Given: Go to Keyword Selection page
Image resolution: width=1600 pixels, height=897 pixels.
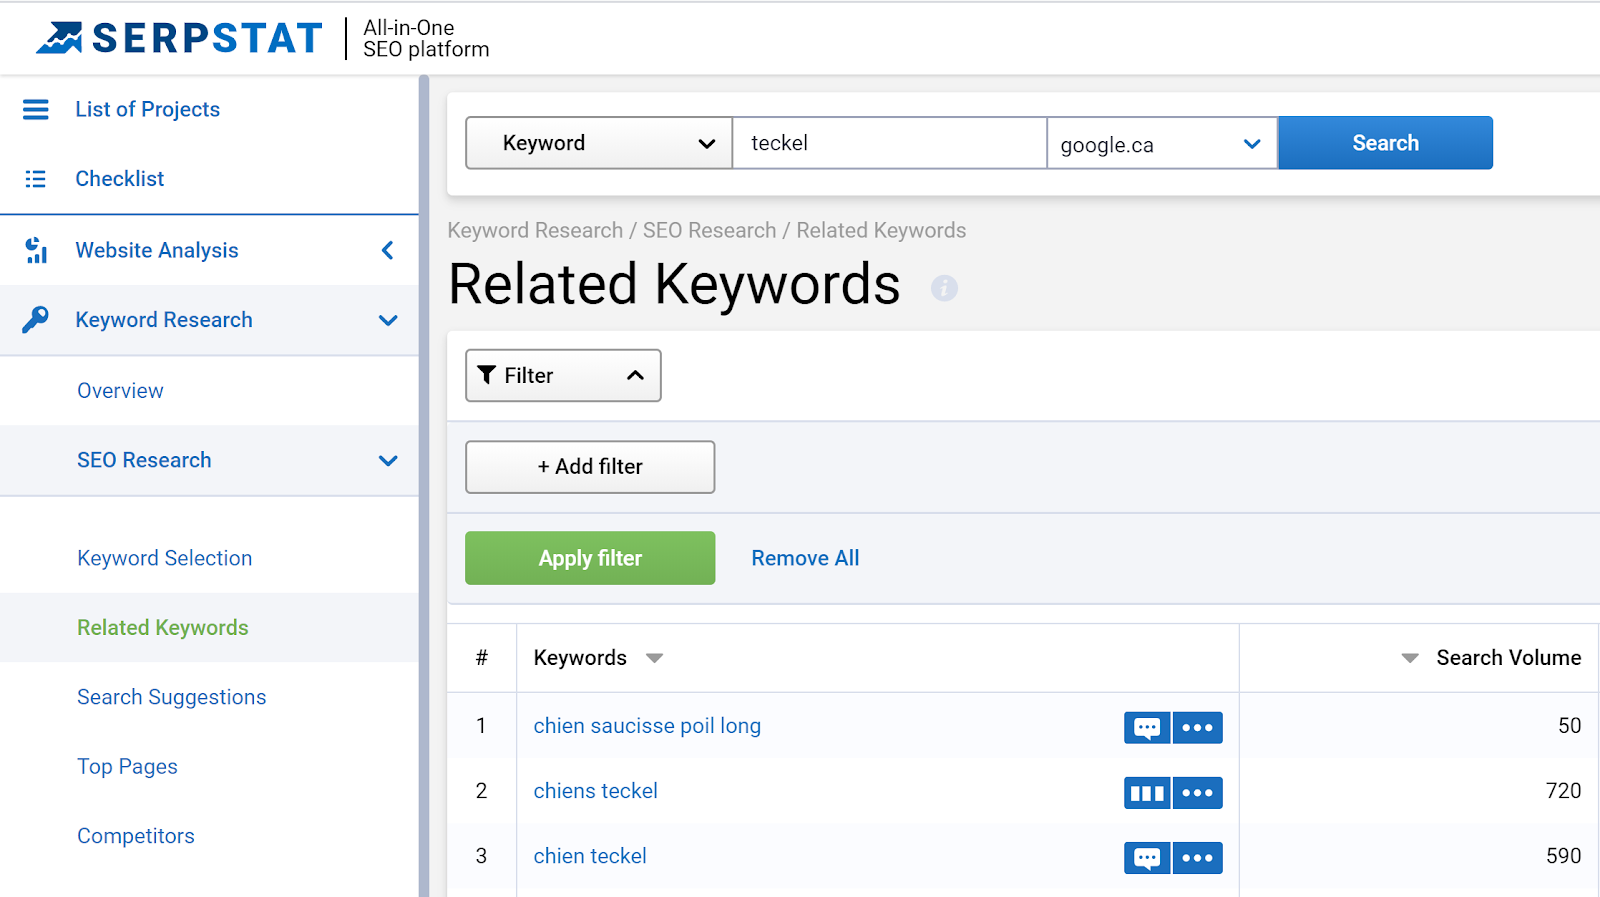Looking at the screenshot, I should pos(165,558).
